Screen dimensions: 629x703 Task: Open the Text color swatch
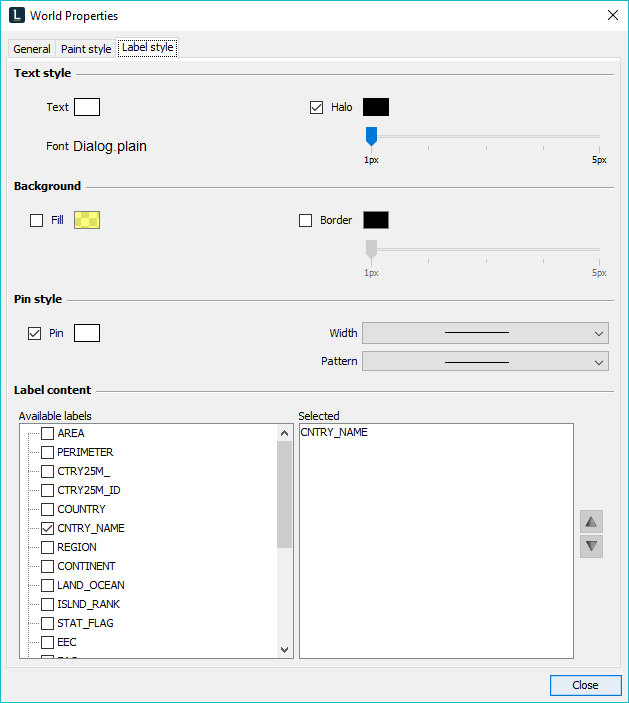pos(87,107)
